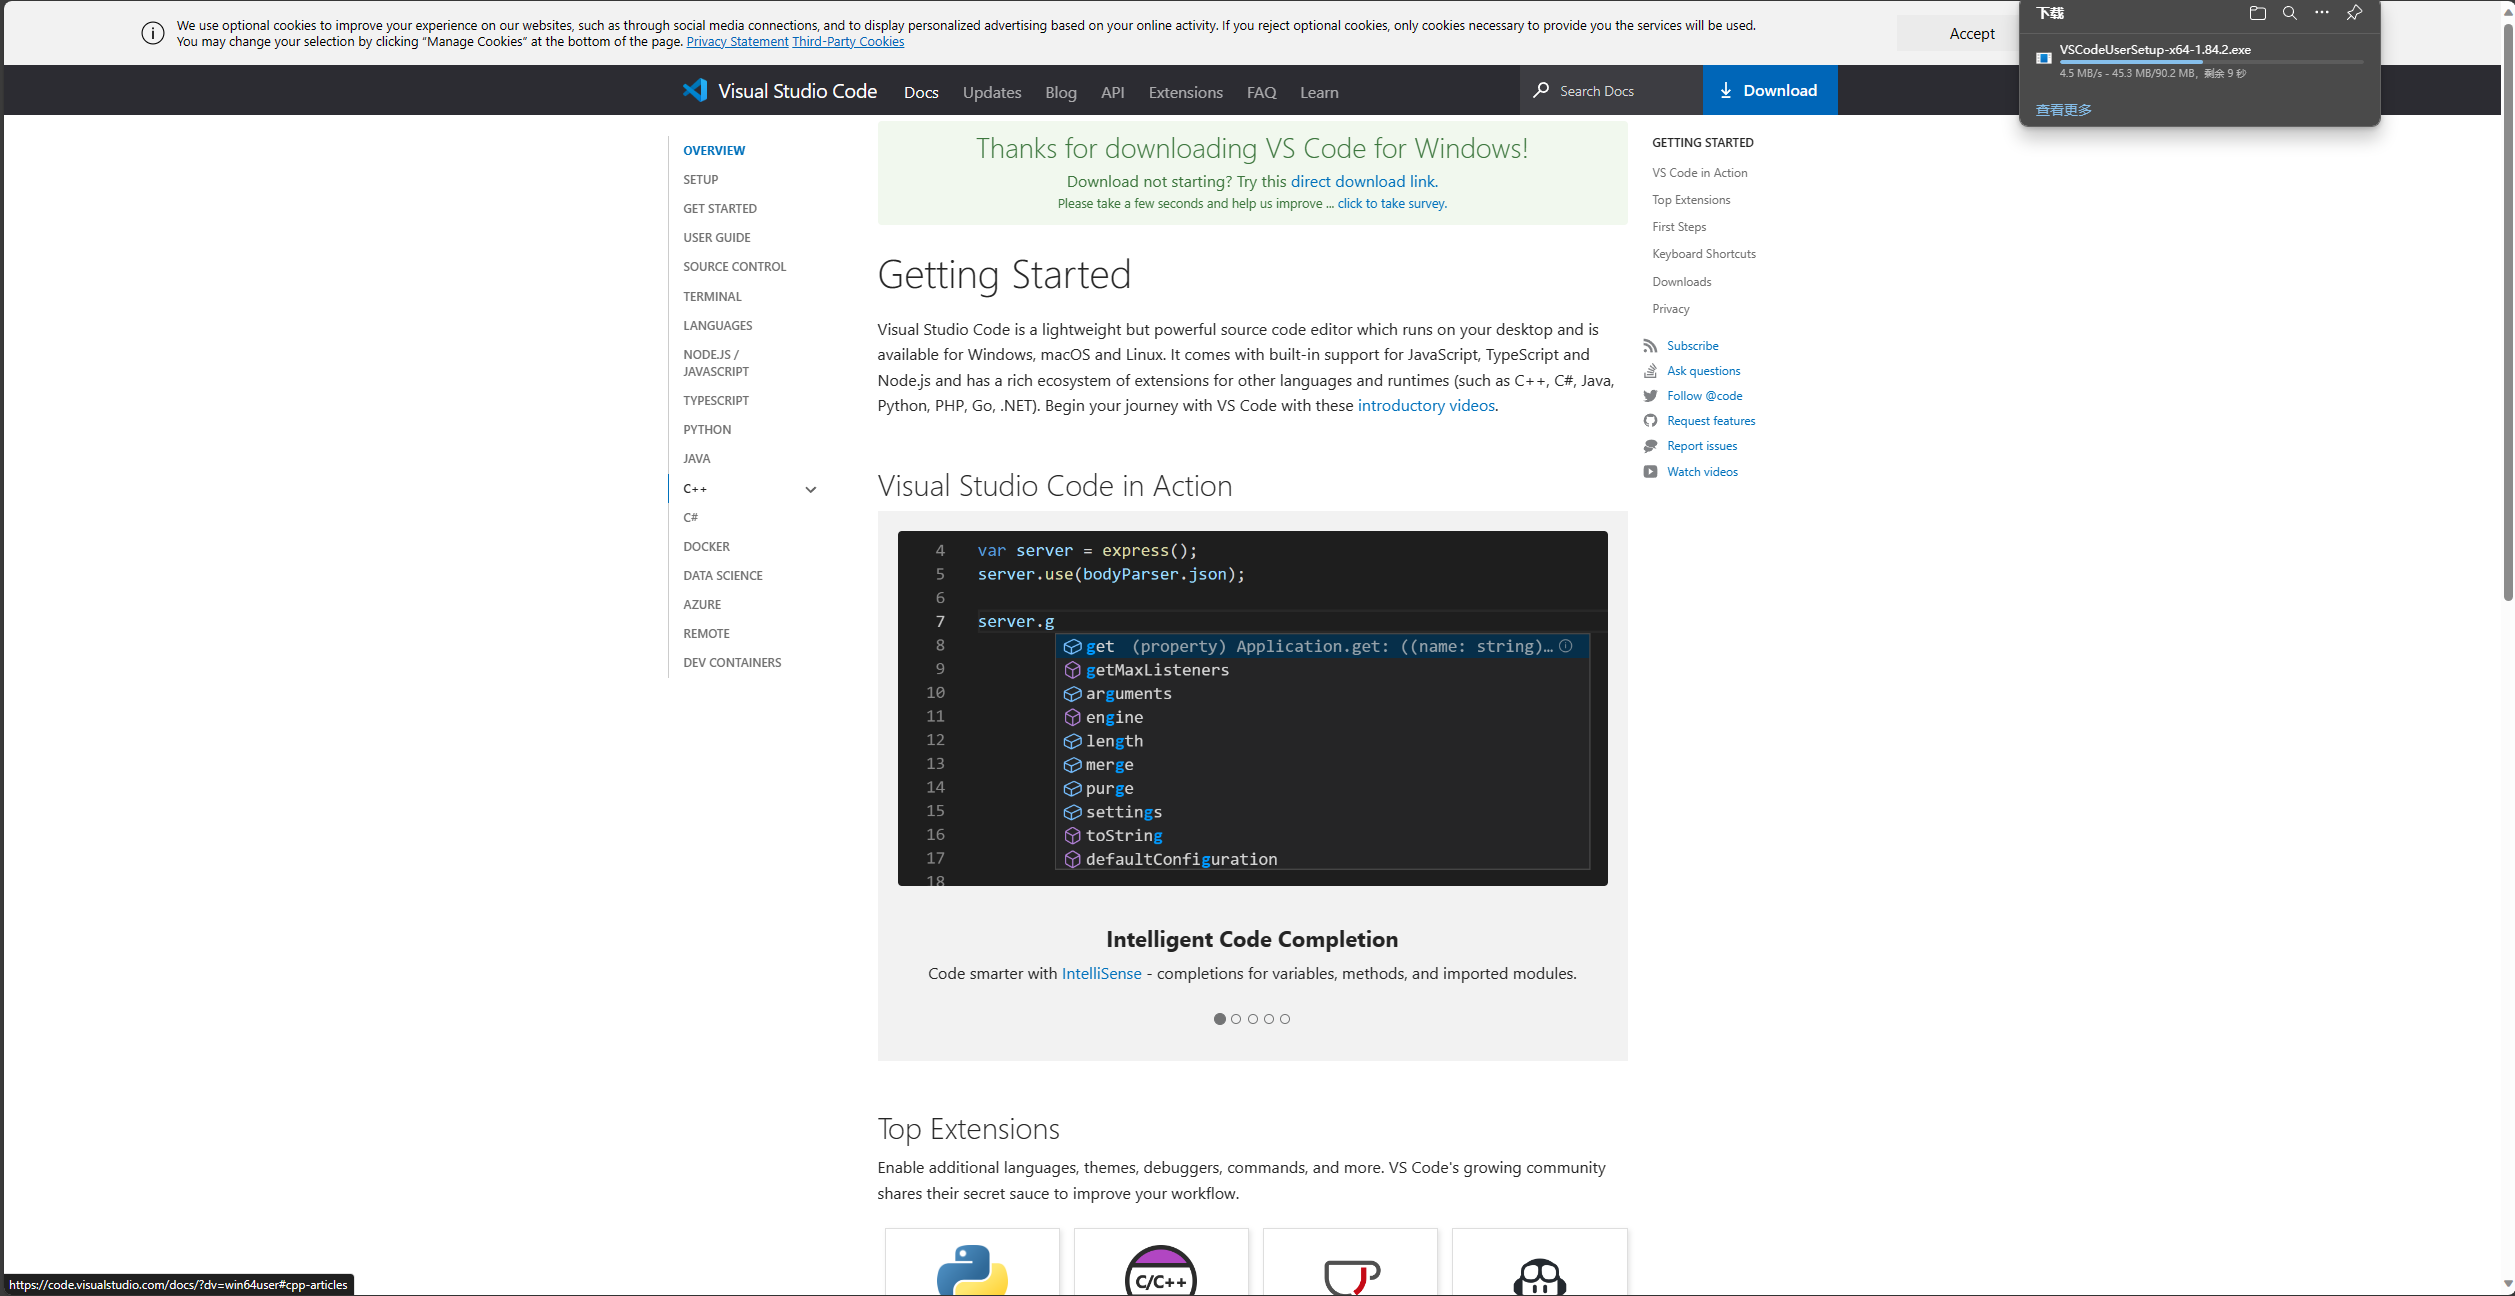
Task: Click the search magnifier icon in navbar
Action: pos(1537,91)
